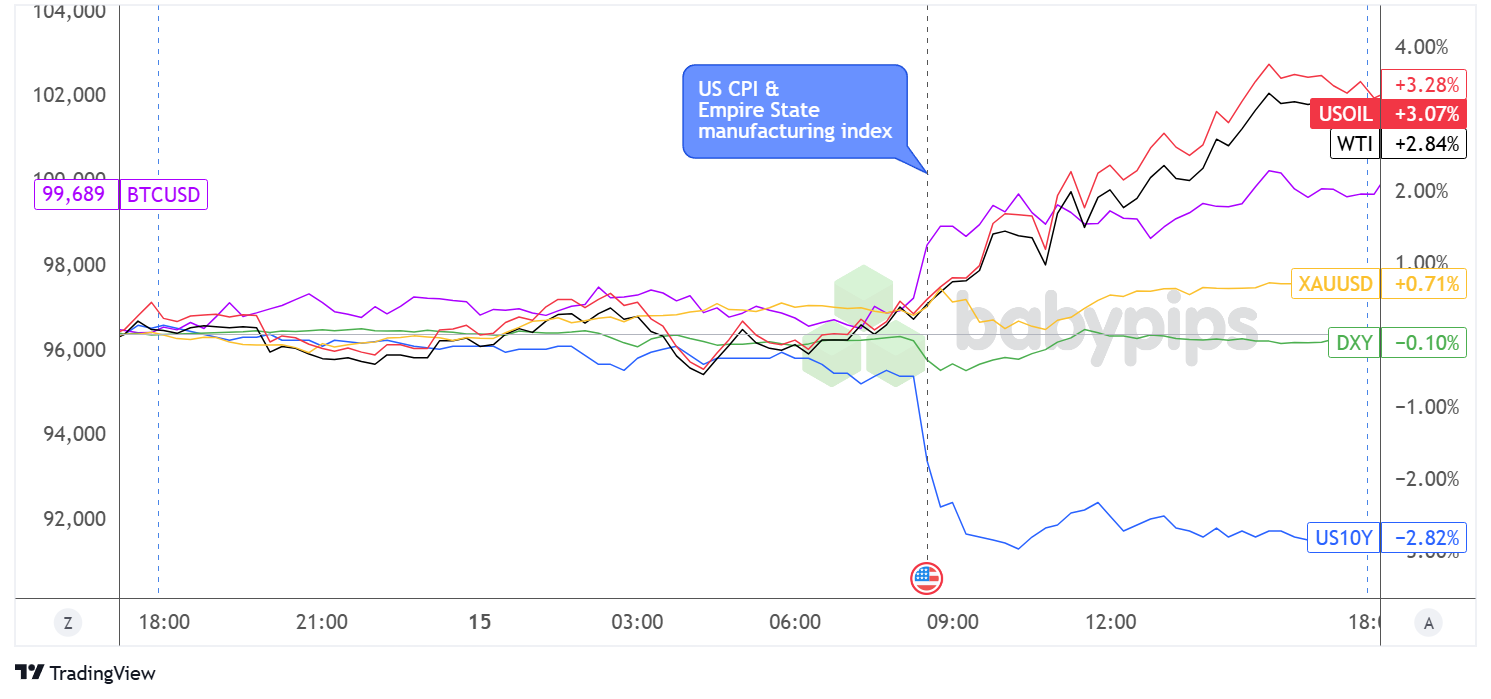Screen dimensions: 1491x699
Task: Click the 102,000 price axis label
Action: pos(70,96)
